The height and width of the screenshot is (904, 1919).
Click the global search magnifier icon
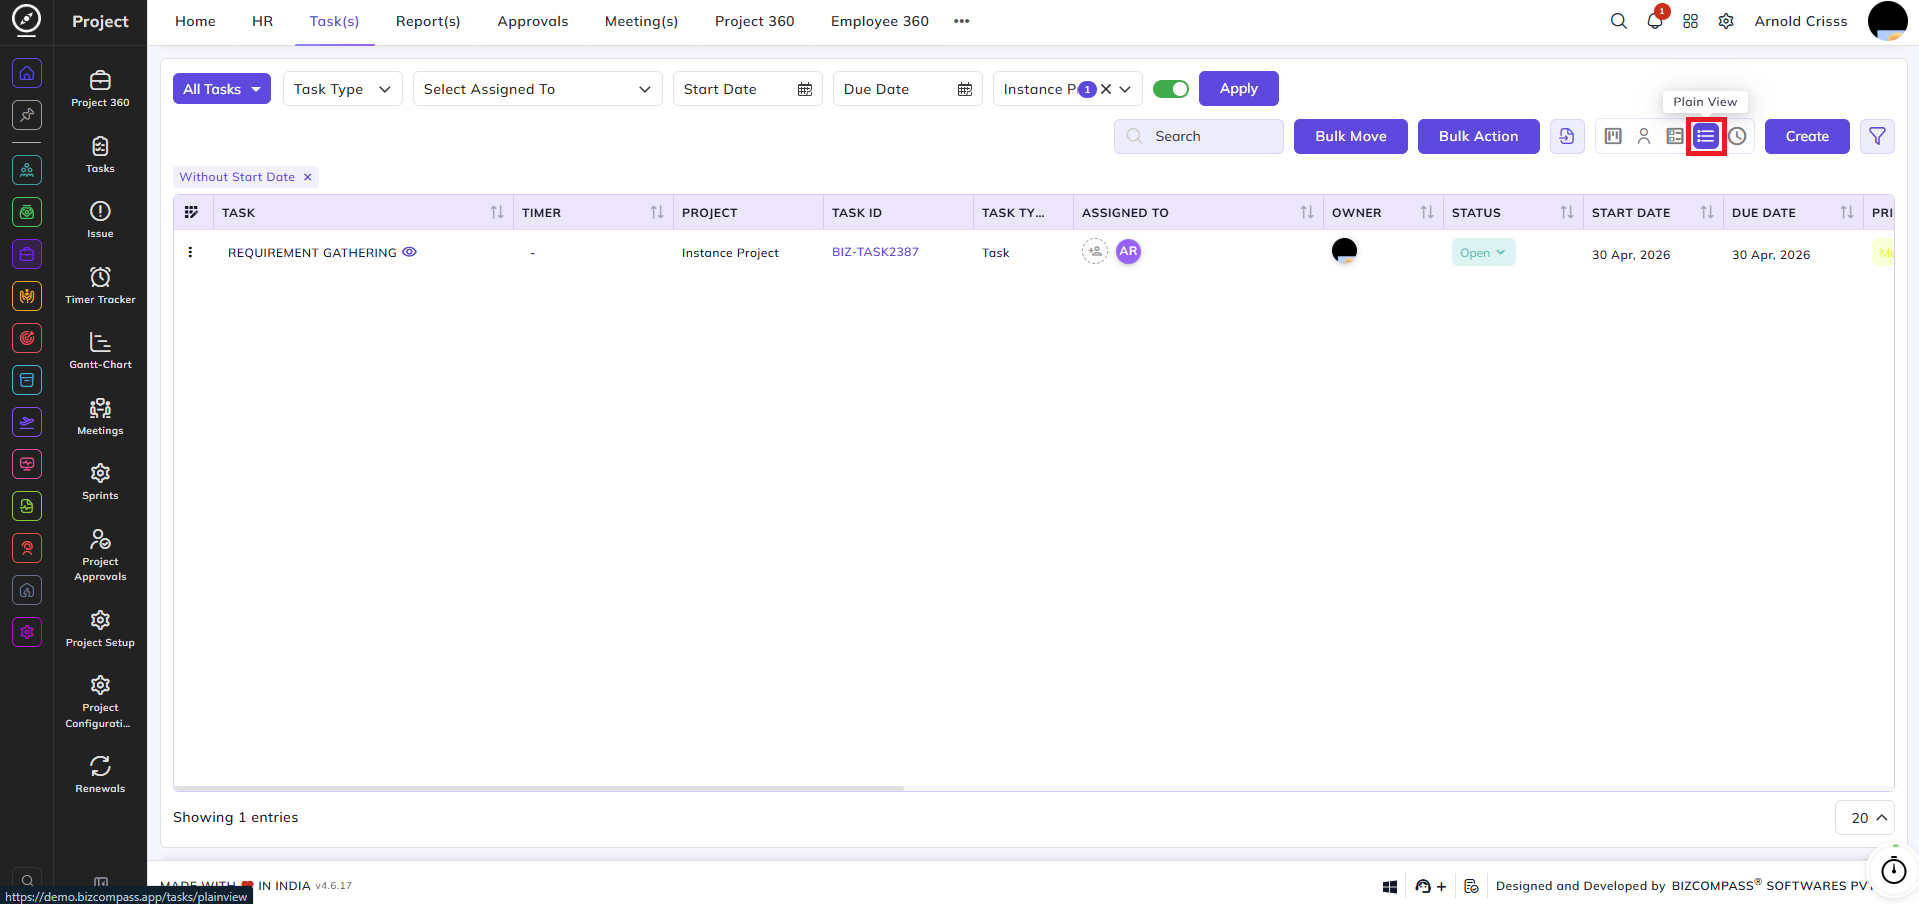(x=1618, y=21)
